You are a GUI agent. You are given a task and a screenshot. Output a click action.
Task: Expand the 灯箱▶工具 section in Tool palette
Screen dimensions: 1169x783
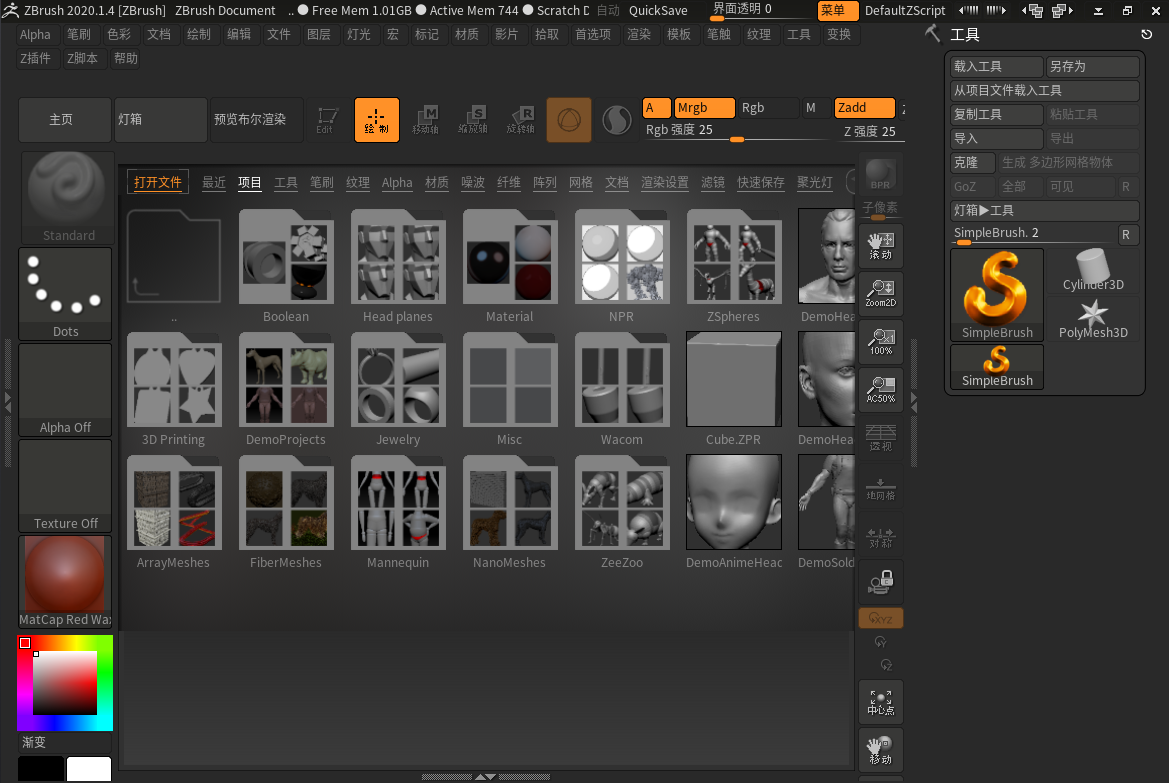click(x=1043, y=211)
